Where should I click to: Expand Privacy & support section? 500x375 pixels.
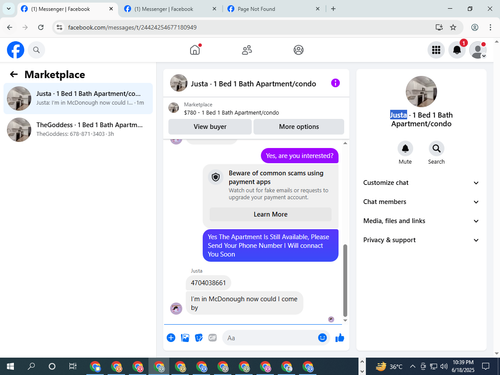pyautogui.click(x=421, y=240)
